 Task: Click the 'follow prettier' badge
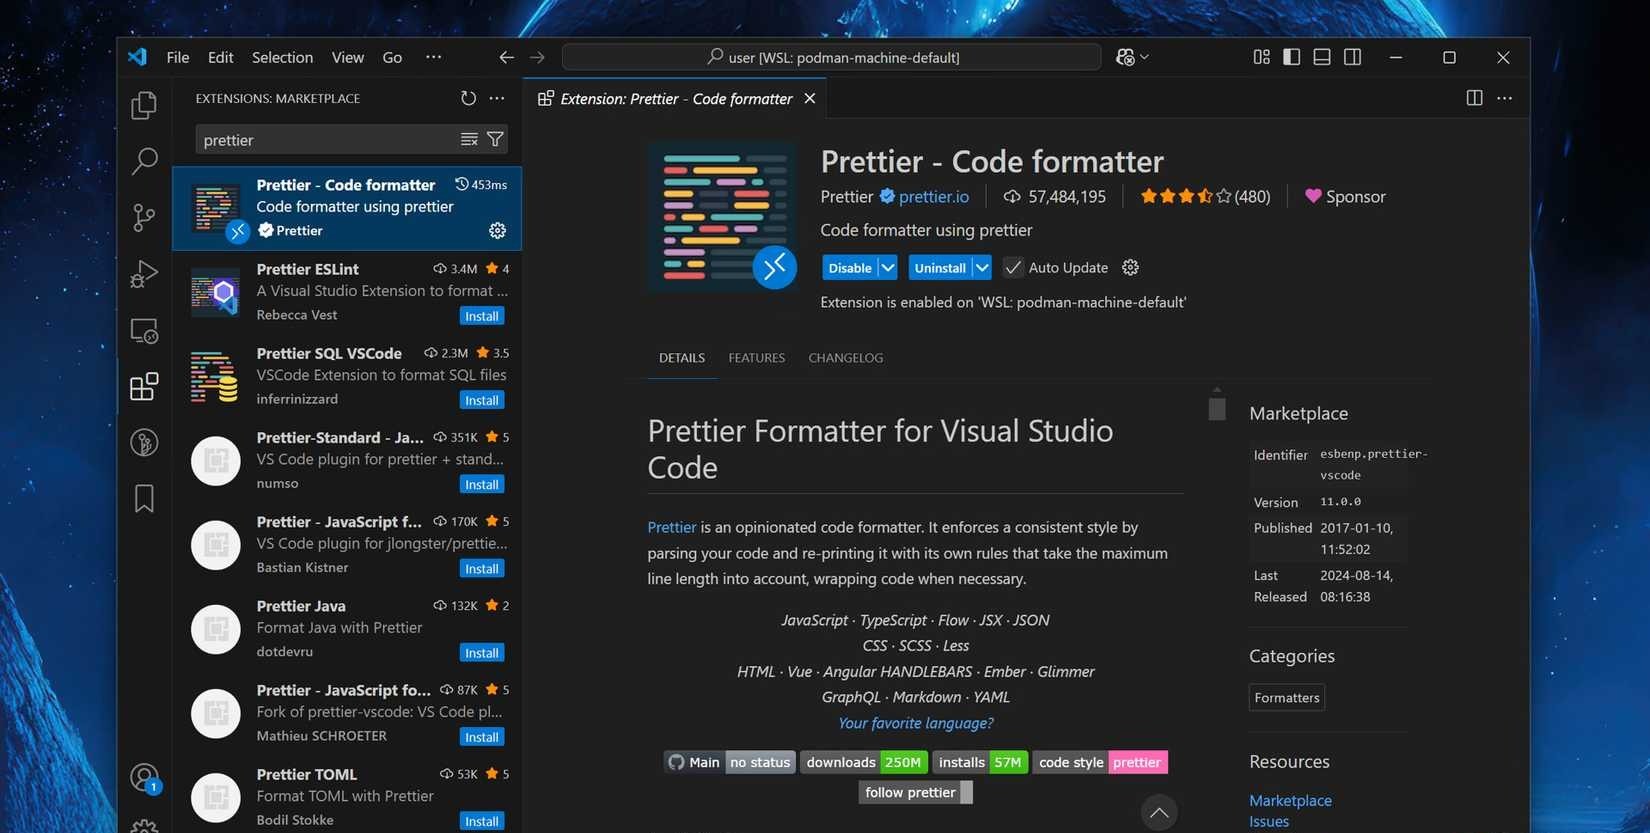915,792
